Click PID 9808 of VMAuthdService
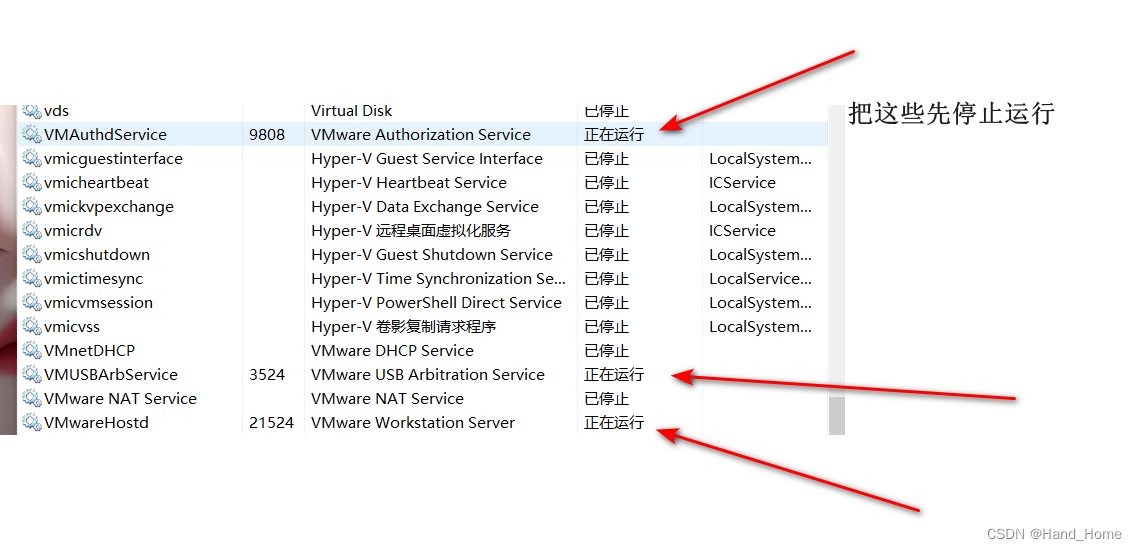 pyautogui.click(x=267, y=134)
